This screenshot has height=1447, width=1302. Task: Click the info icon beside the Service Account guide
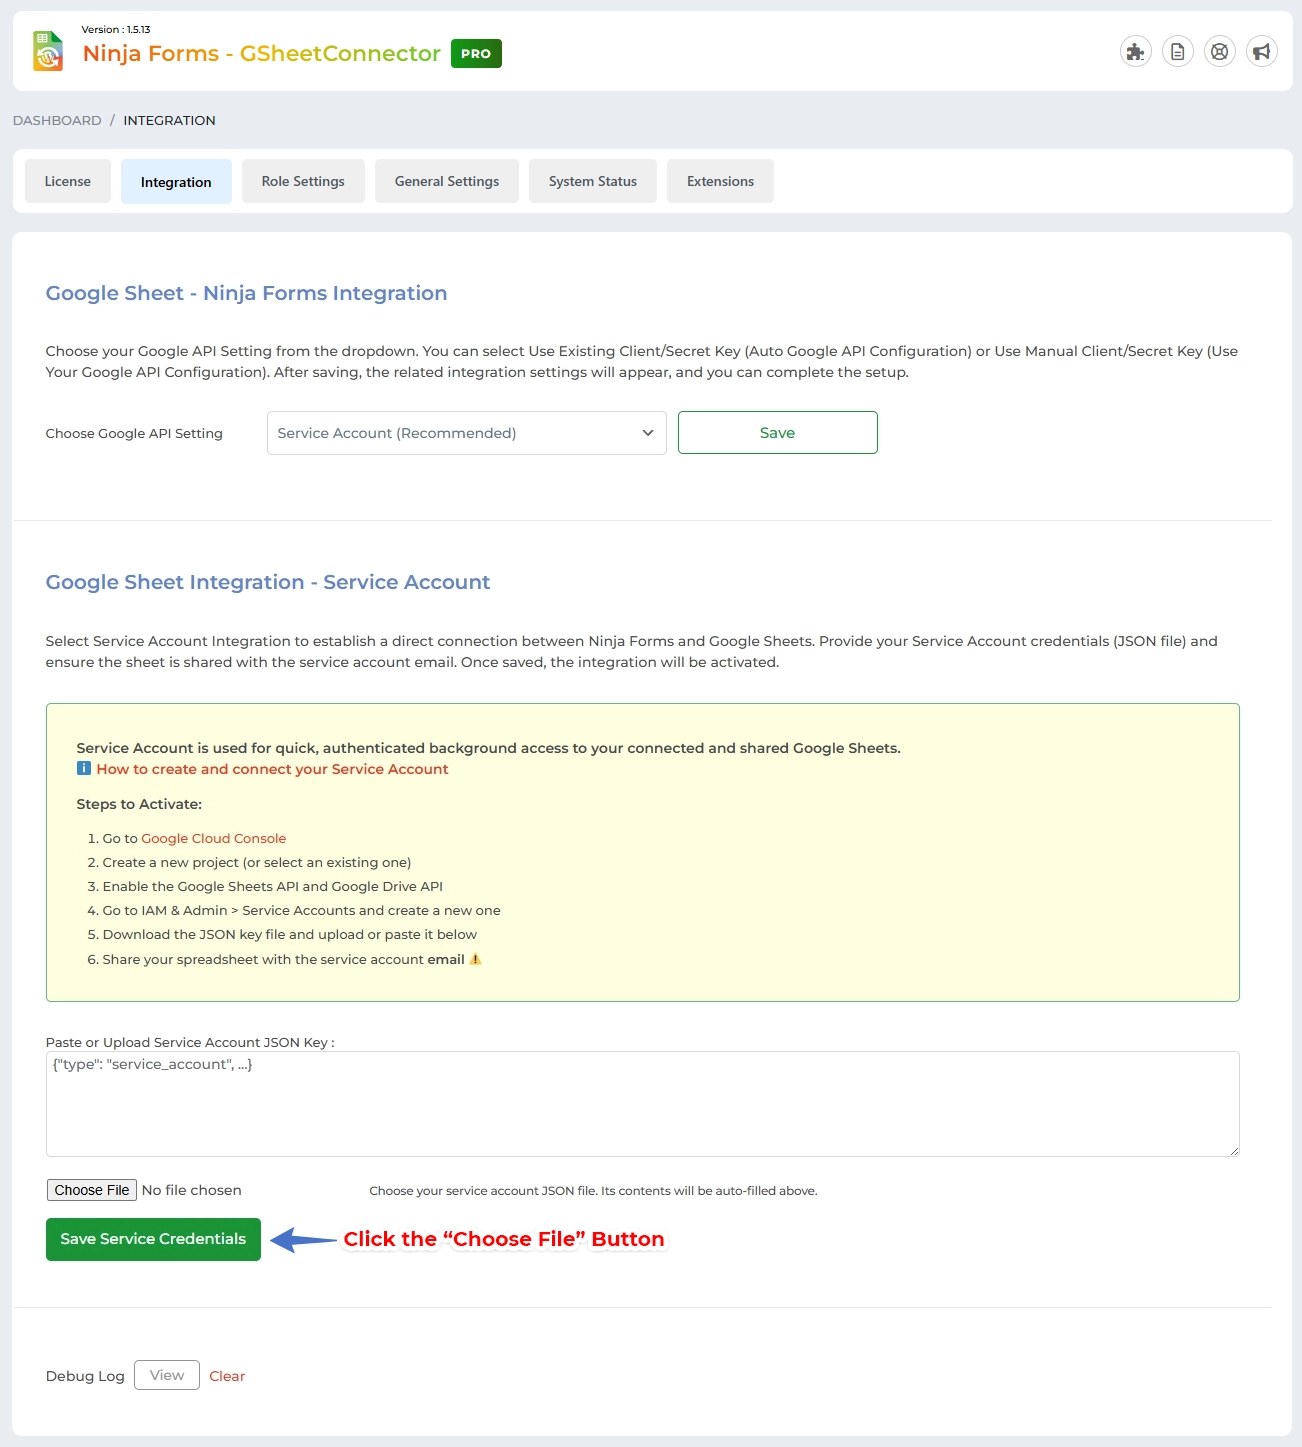coord(83,769)
